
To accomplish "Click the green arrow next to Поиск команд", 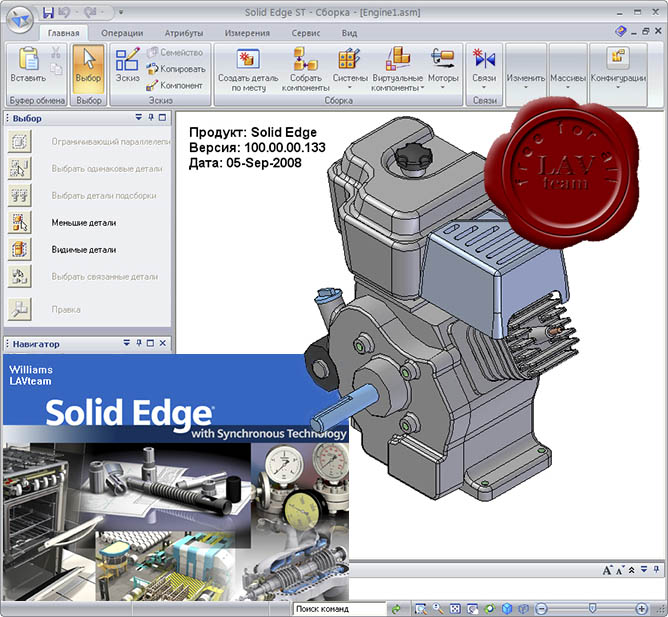I will click(x=396, y=609).
